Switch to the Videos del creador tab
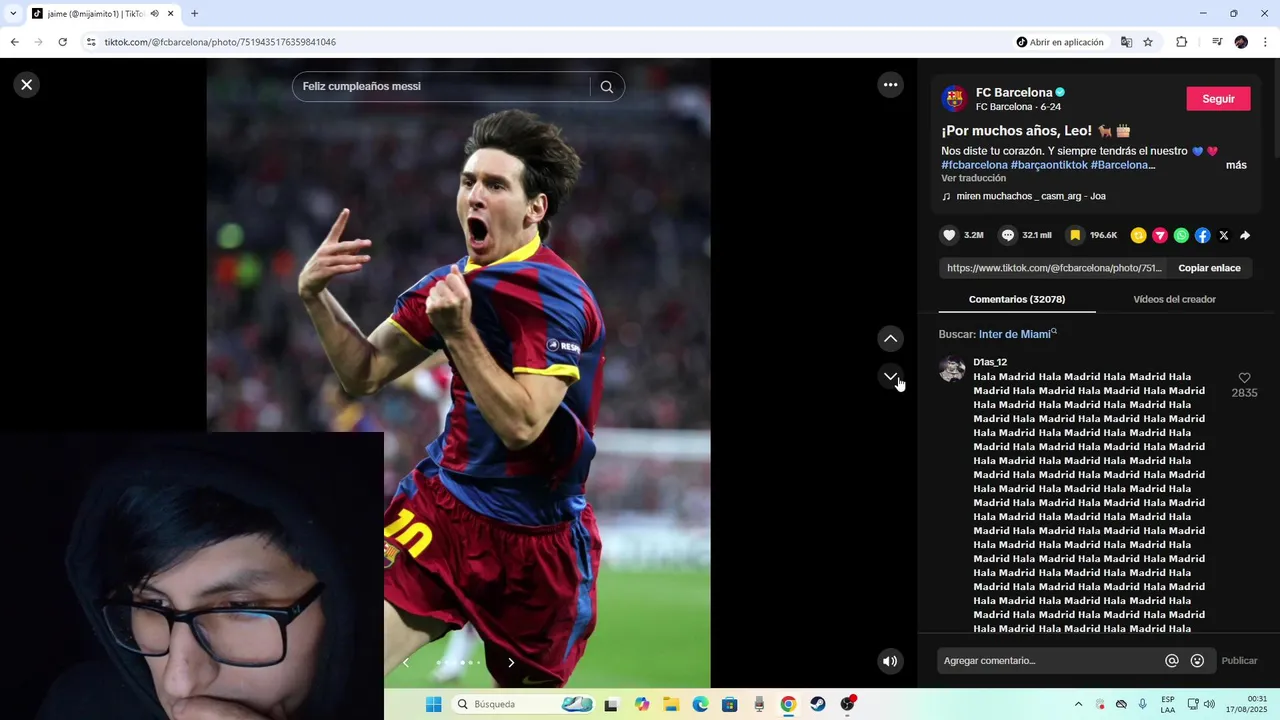The height and width of the screenshot is (720, 1280). (1174, 299)
